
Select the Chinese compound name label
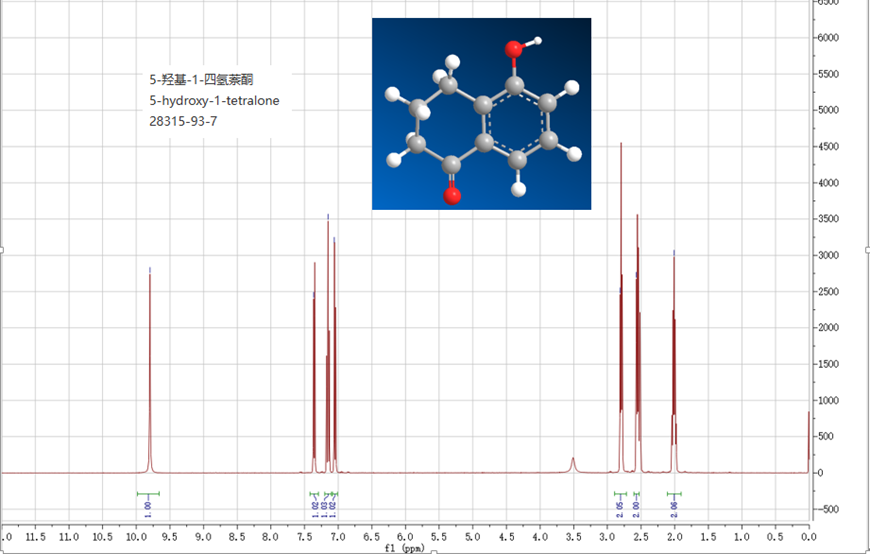pos(207,80)
